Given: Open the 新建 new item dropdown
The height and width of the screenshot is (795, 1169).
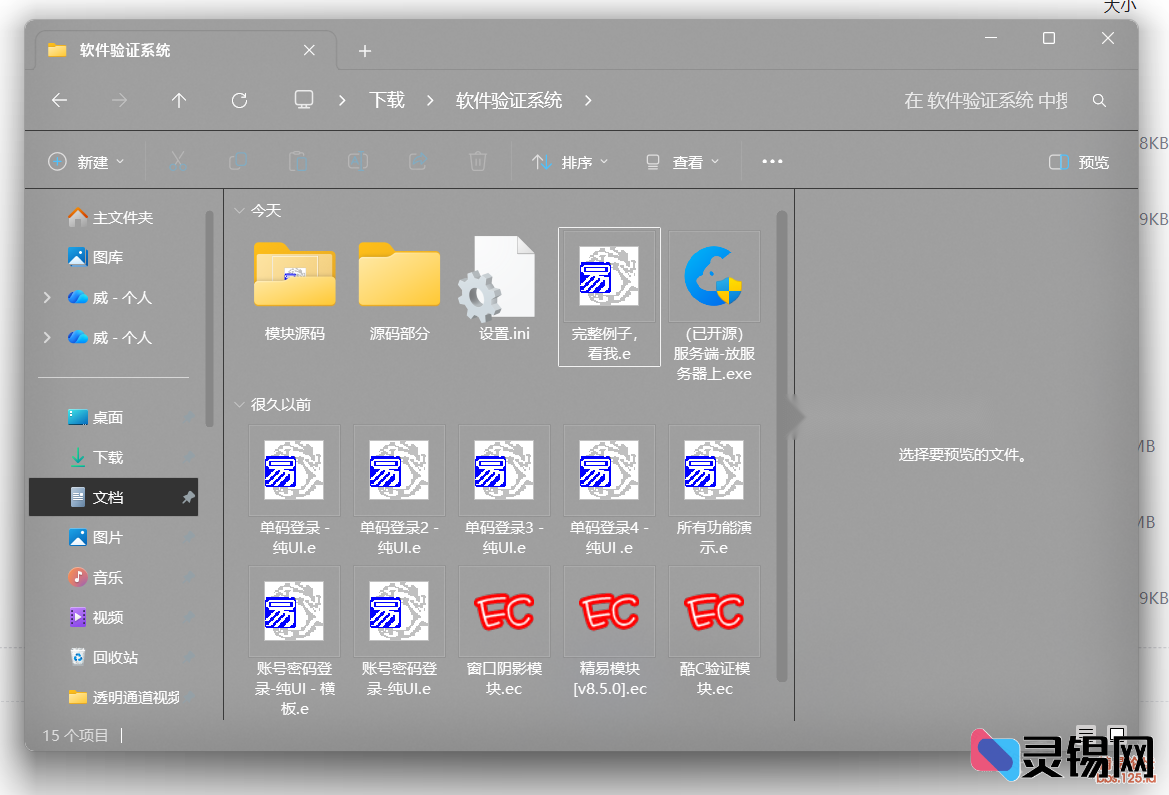Looking at the screenshot, I should coord(87,161).
